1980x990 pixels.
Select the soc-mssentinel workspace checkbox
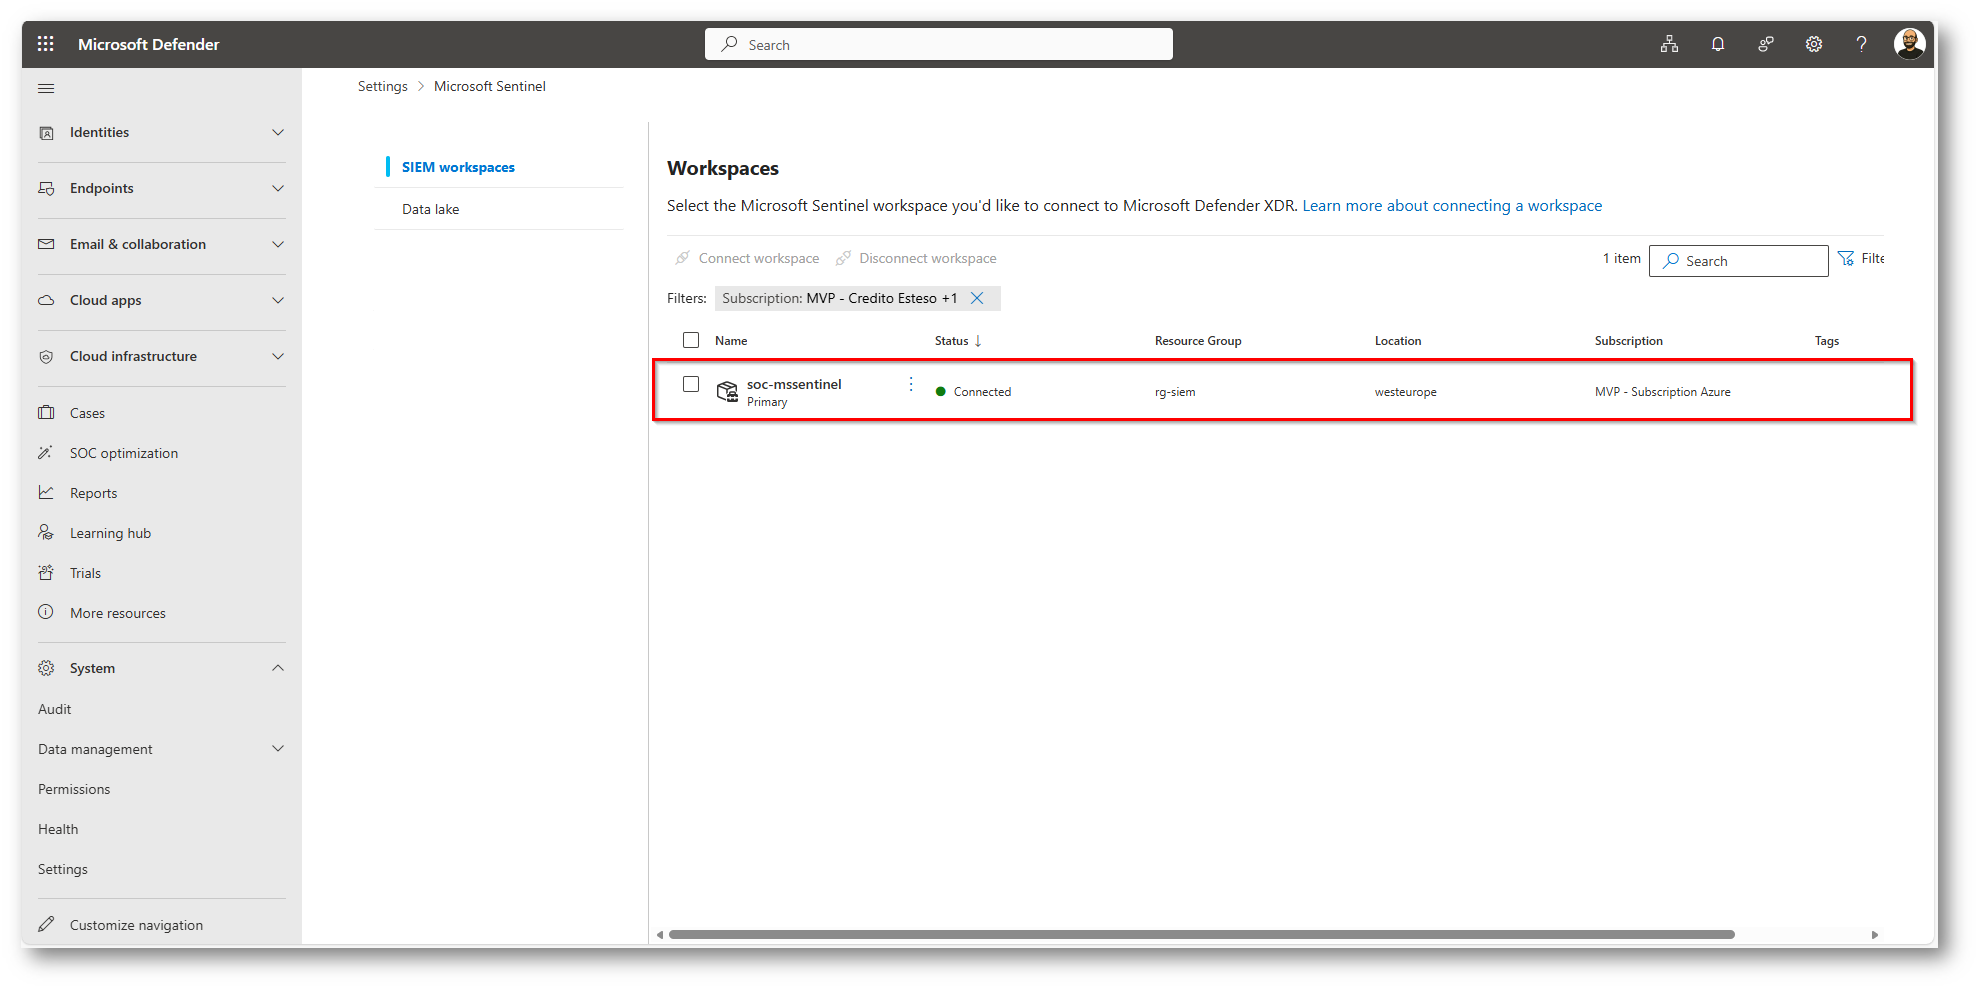[691, 384]
